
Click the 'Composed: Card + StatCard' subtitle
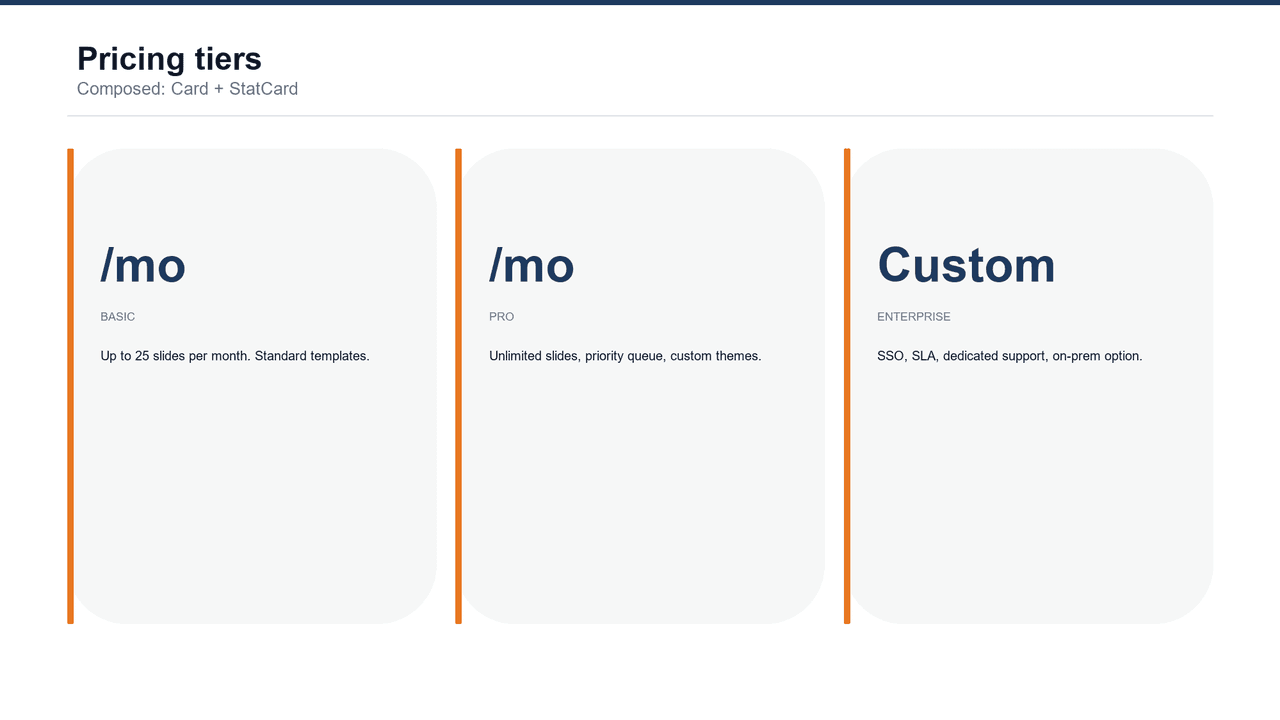pos(187,89)
